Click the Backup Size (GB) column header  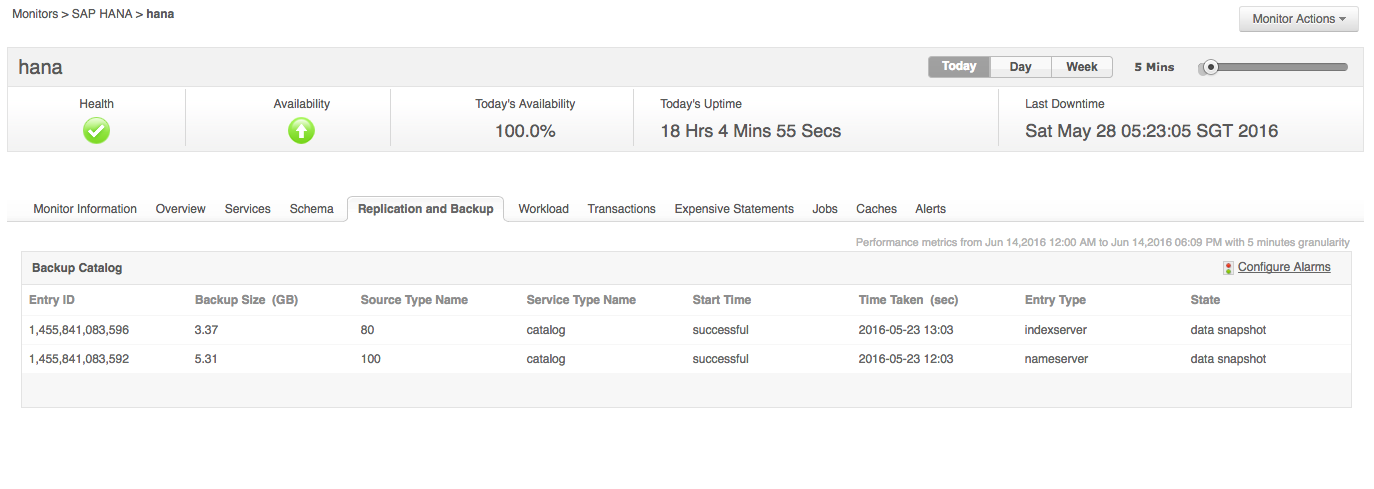pyautogui.click(x=246, y=300)
